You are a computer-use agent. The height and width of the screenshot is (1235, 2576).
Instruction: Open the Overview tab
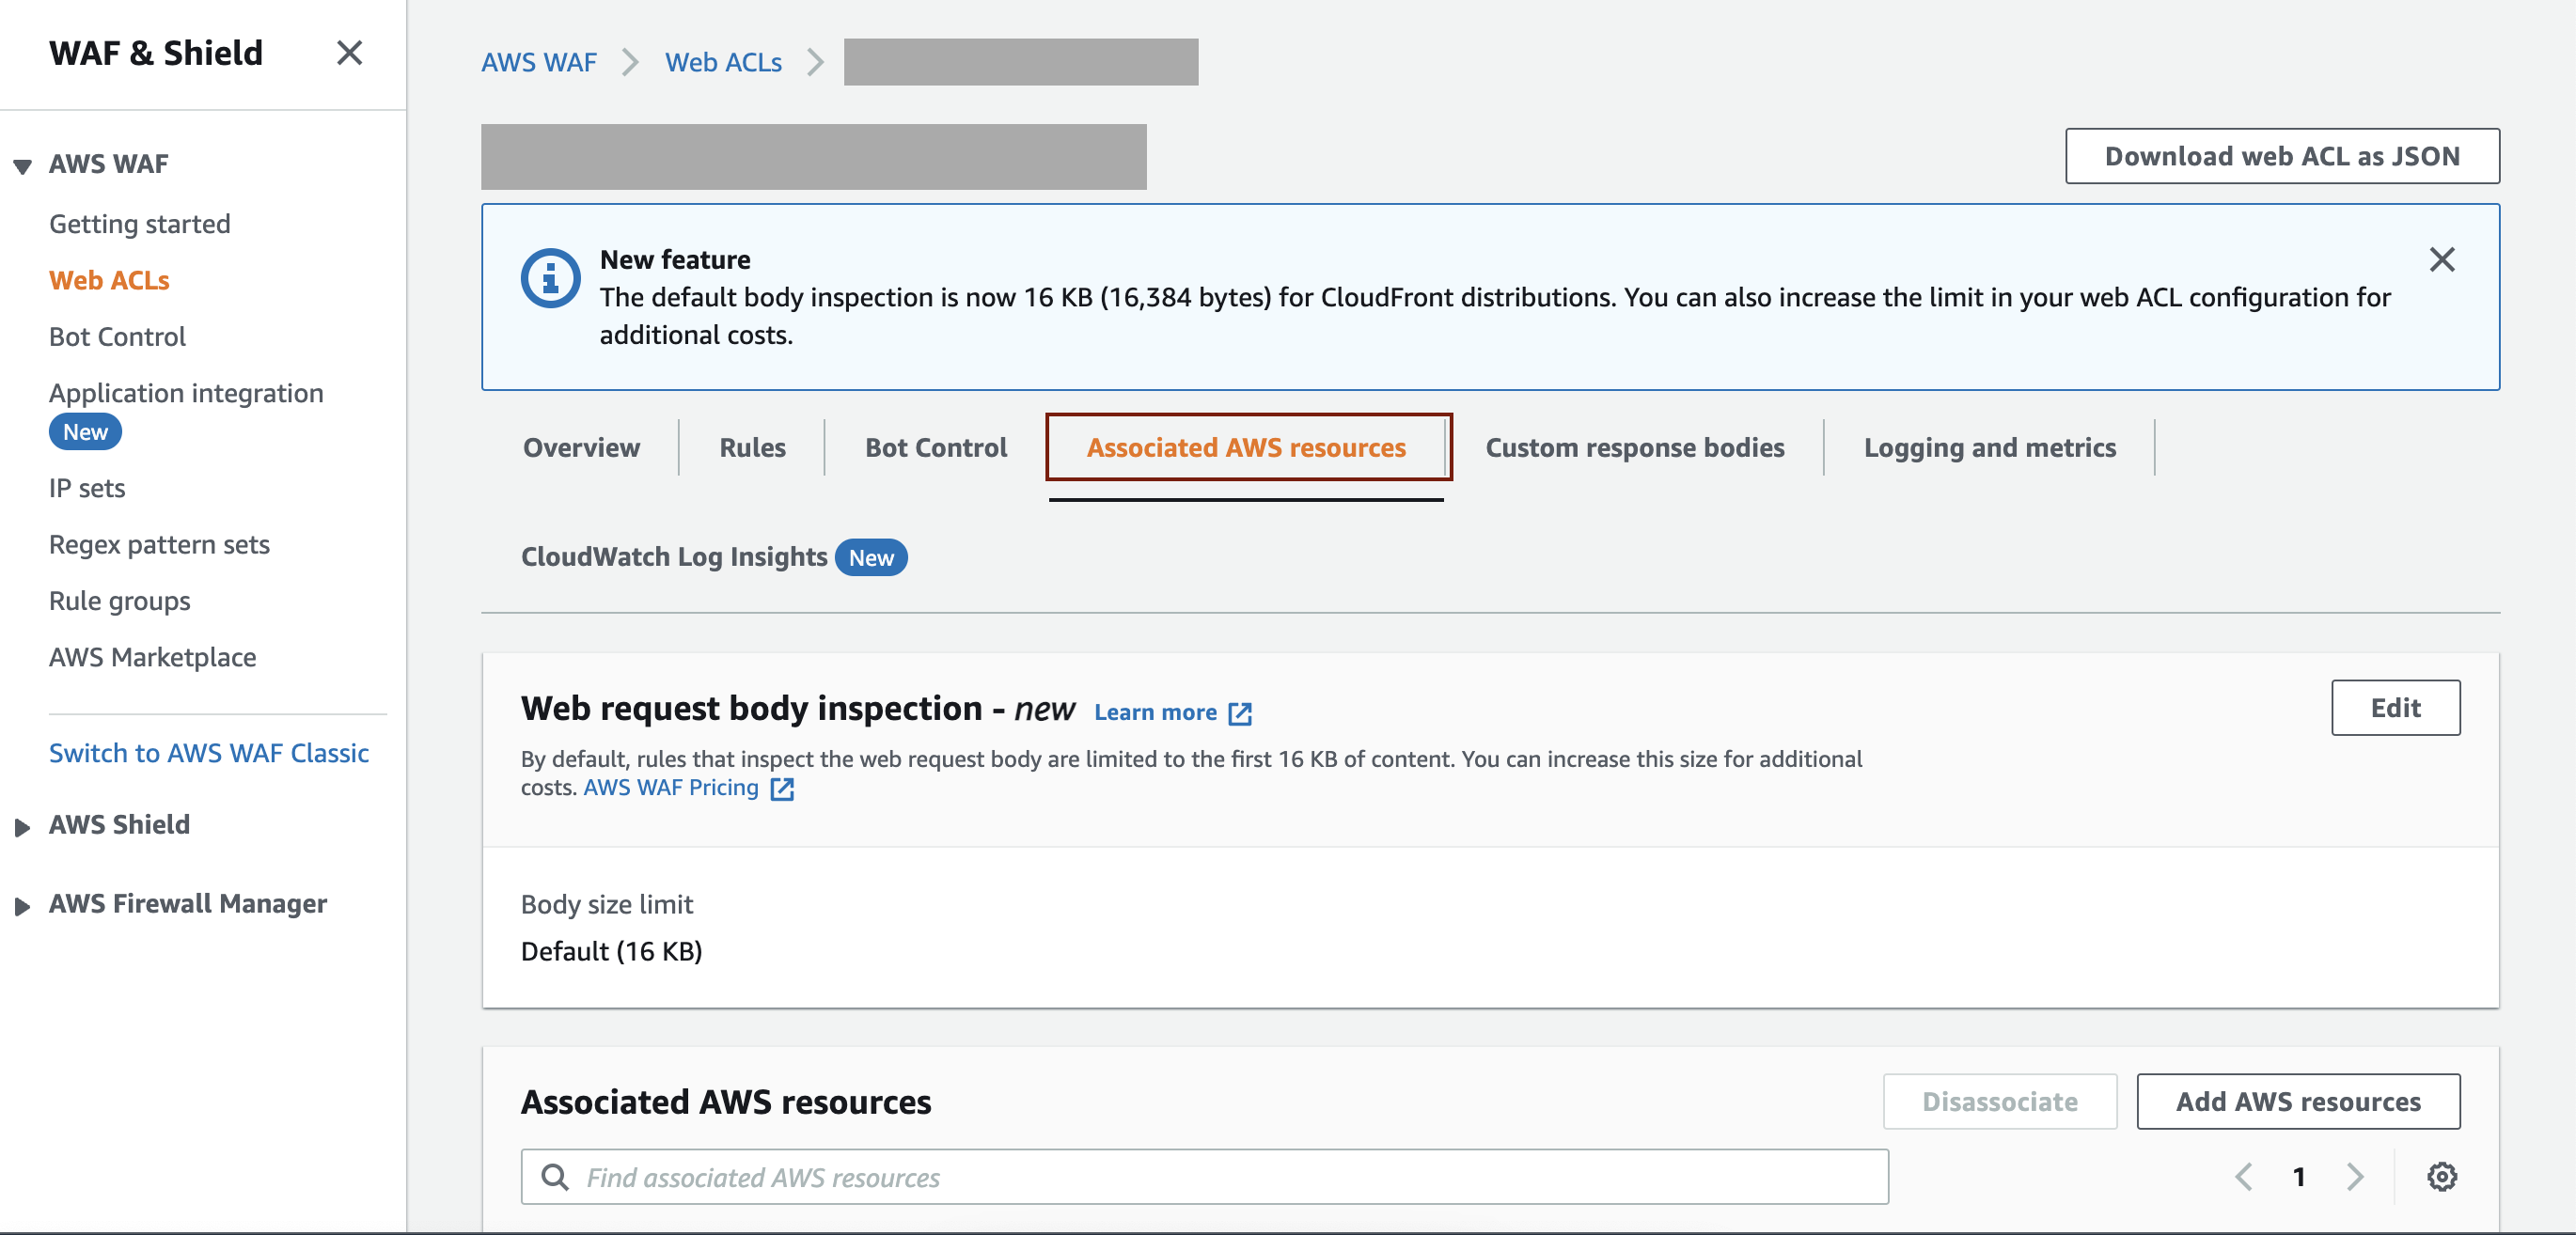(x=581, y=447)
